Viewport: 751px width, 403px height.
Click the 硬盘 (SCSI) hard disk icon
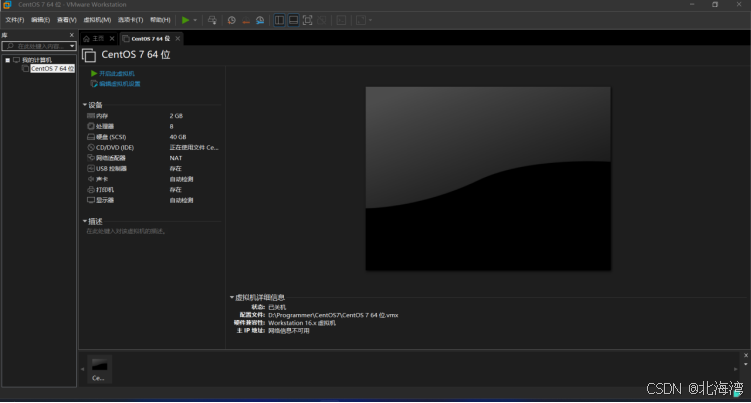pyautogui.click(x=91, y=137)
